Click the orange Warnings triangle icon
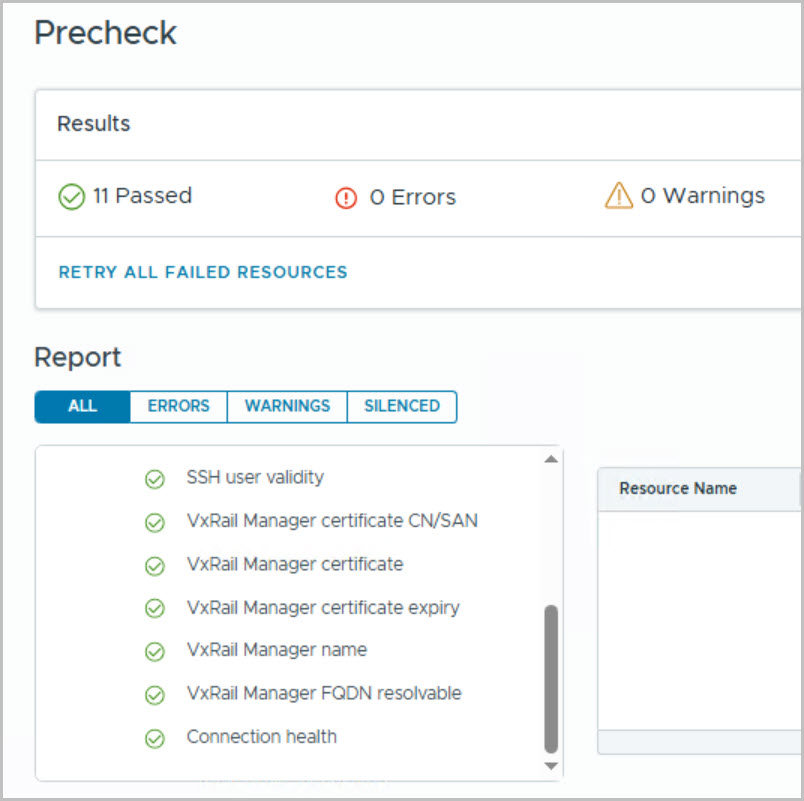 (619, 196)
